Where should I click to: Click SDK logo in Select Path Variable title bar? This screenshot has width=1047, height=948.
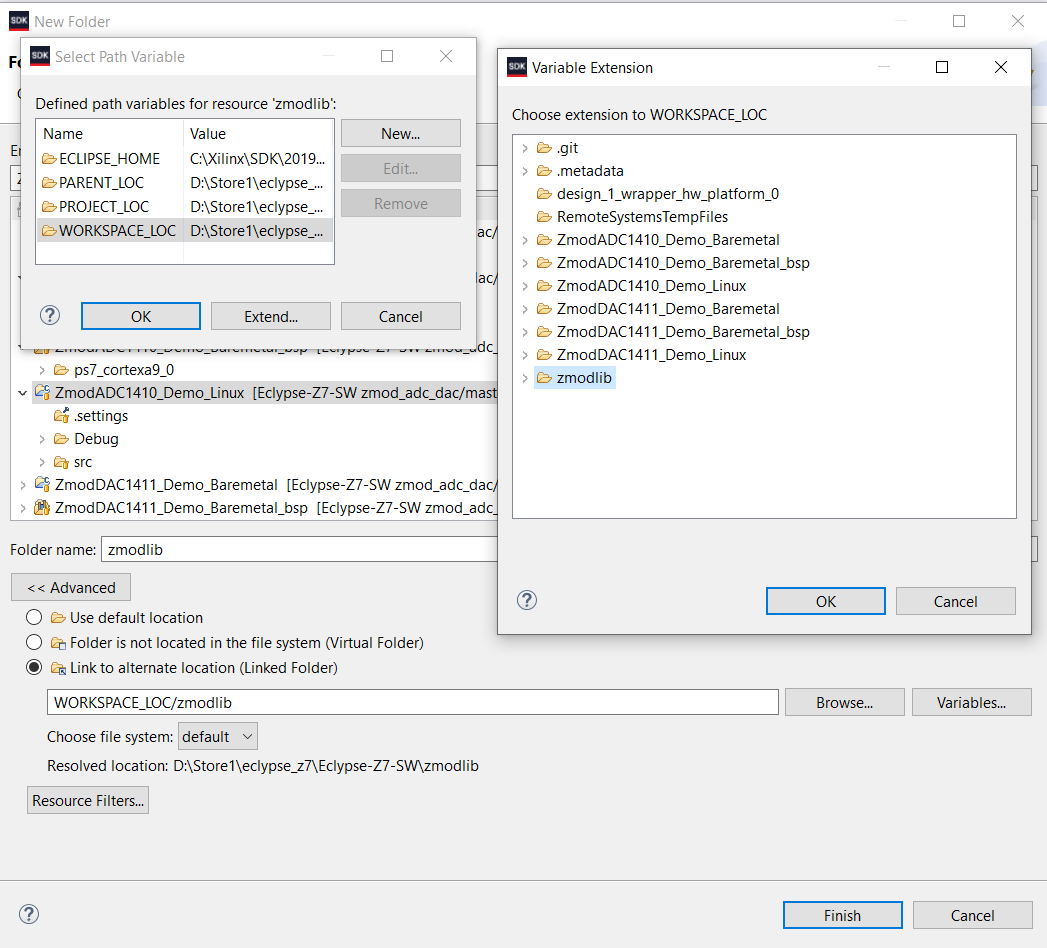tap(40, 56)
